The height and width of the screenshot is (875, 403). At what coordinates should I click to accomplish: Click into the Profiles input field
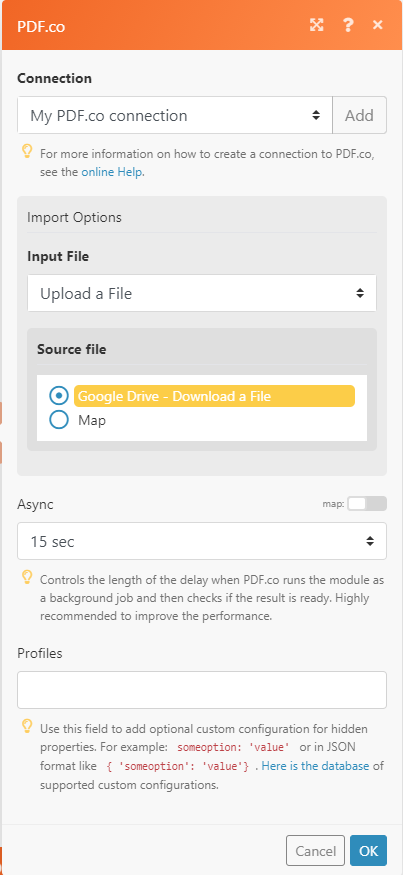click(x=202, y=690)
